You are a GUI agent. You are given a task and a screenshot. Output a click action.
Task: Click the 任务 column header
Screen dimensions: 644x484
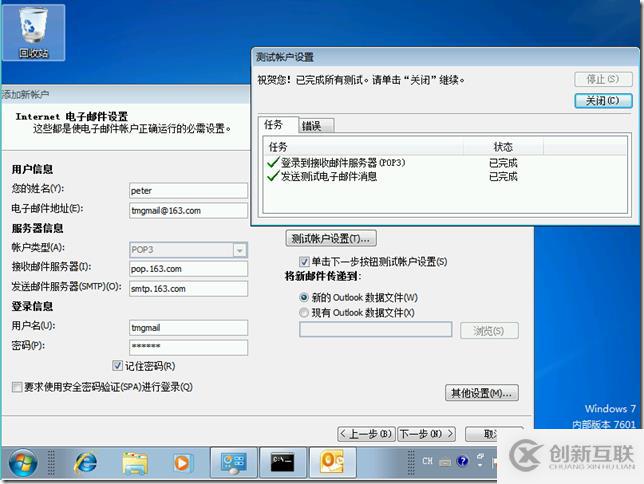pos(363,147)
